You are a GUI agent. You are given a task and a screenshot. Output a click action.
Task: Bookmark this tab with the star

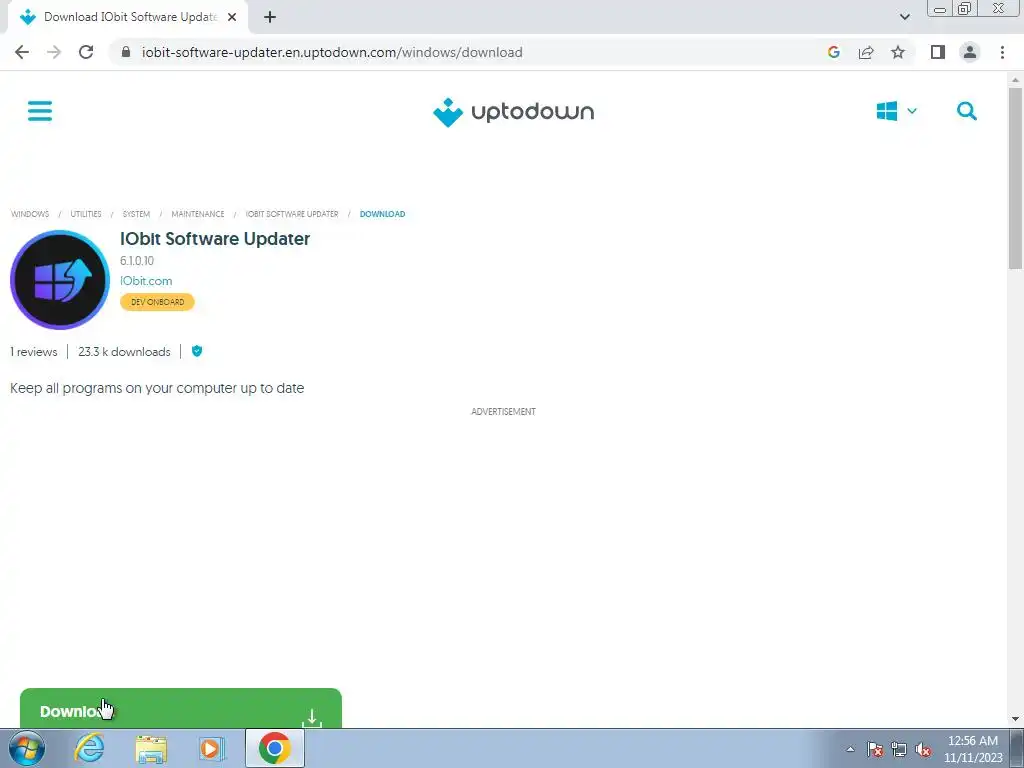(x=898, y=52)
